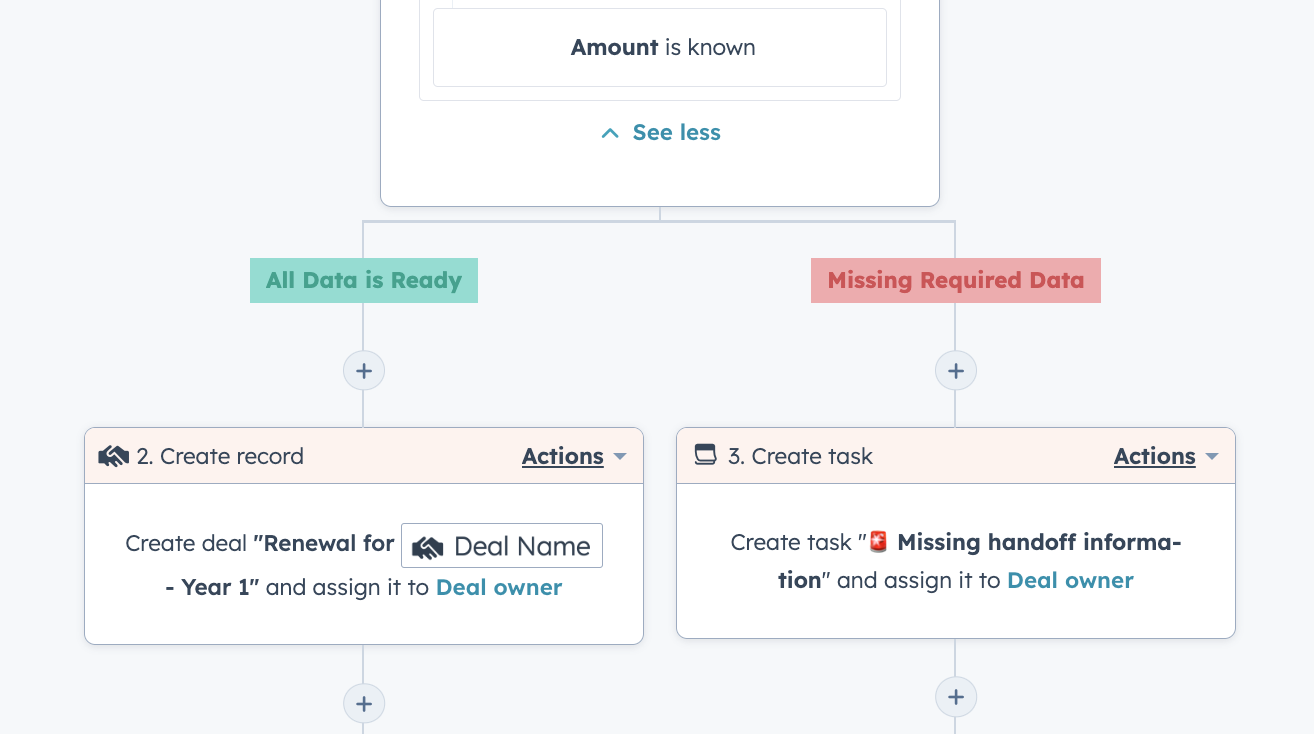The height and width of the screenshot is (734, 1314).
Task: Select the Deal Name token to edit it
Action: click(x=502, y=545)
